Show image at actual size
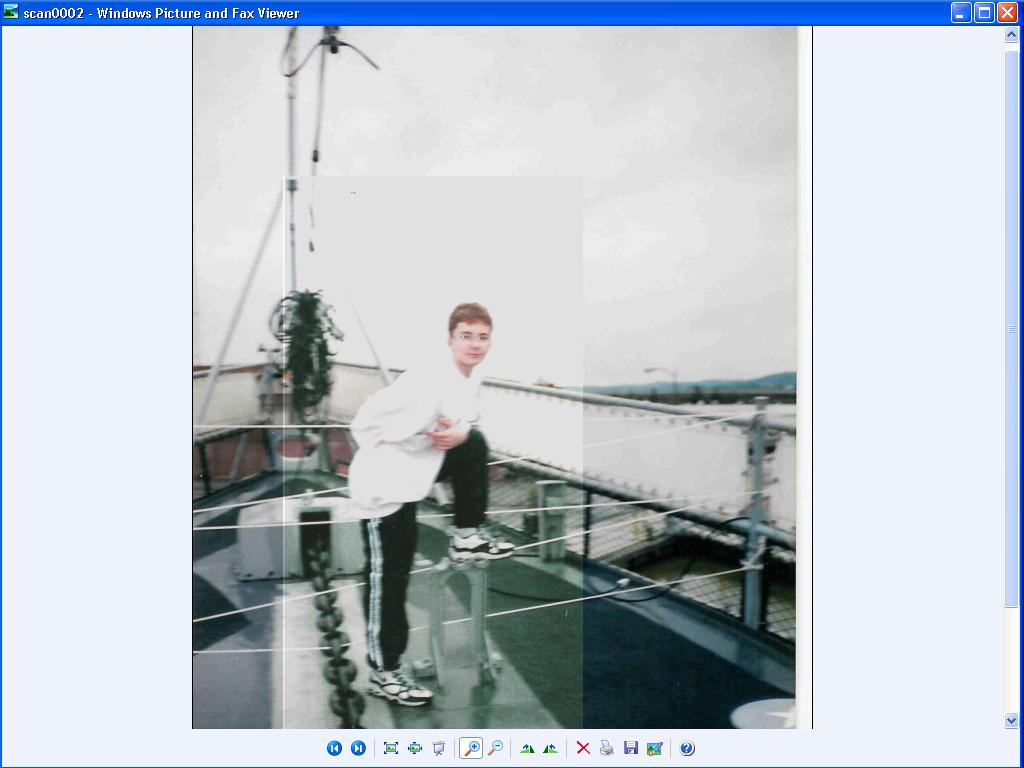This screenshot has height=768, width=1024. tap(415, 748)
